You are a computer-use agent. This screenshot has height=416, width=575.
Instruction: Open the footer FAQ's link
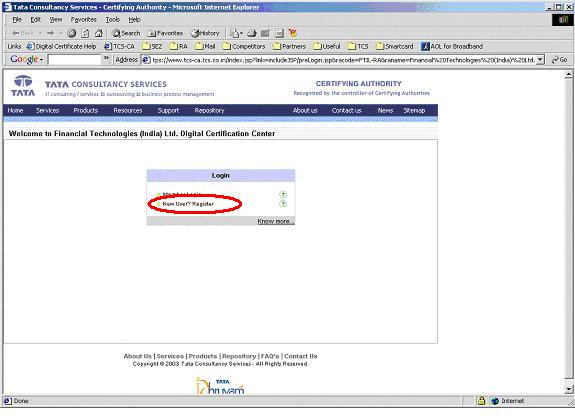pos(270,356)
